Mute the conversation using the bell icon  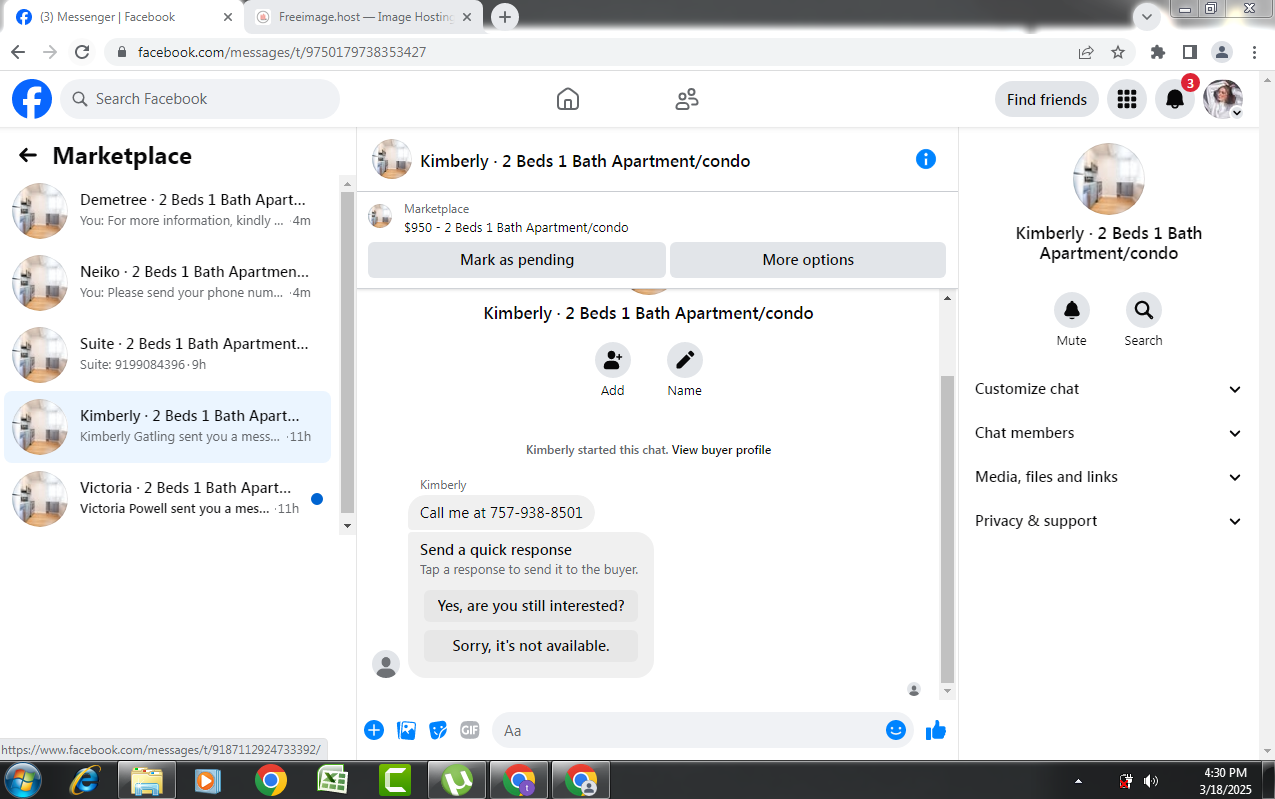click(x=1072, y=310)
